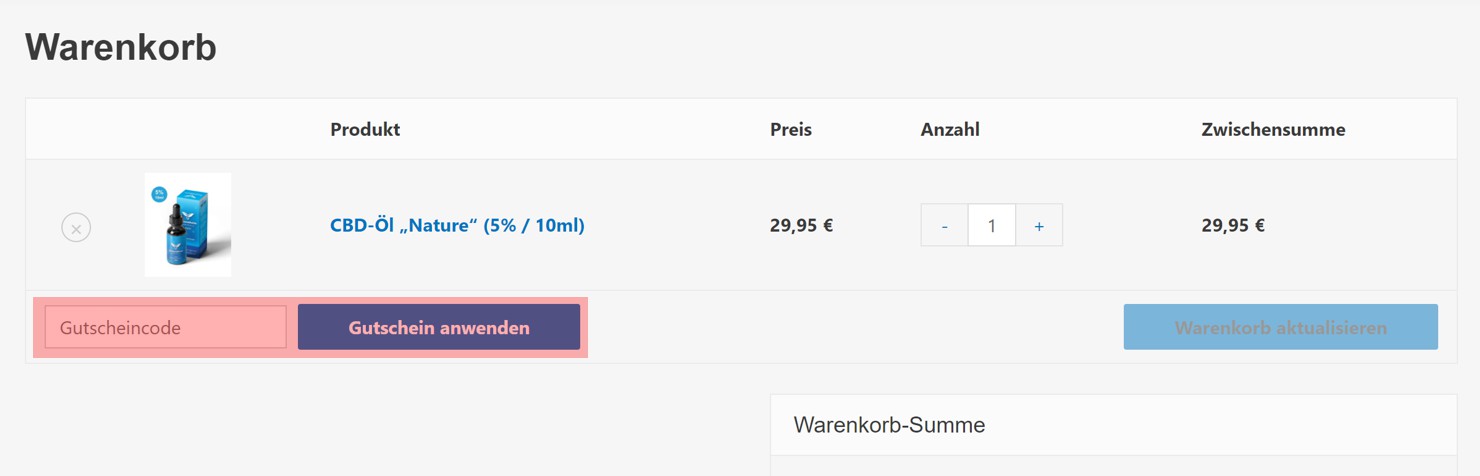Image resolution: width=1480 pixels, height=476 pixels.
Task: Increase quantity with the plus button
Action: [x=1039, y=226]
